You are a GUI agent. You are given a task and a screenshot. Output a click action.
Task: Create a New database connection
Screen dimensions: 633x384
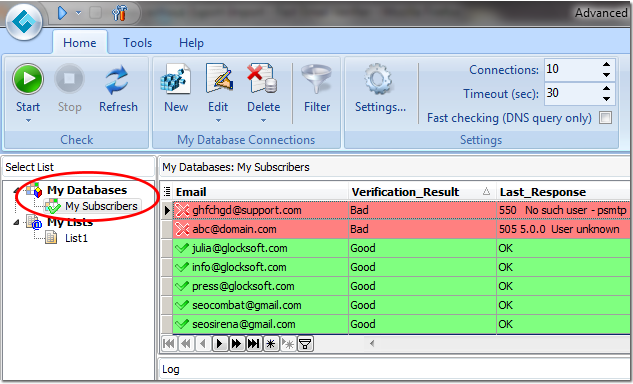click(x=176, y=88)
